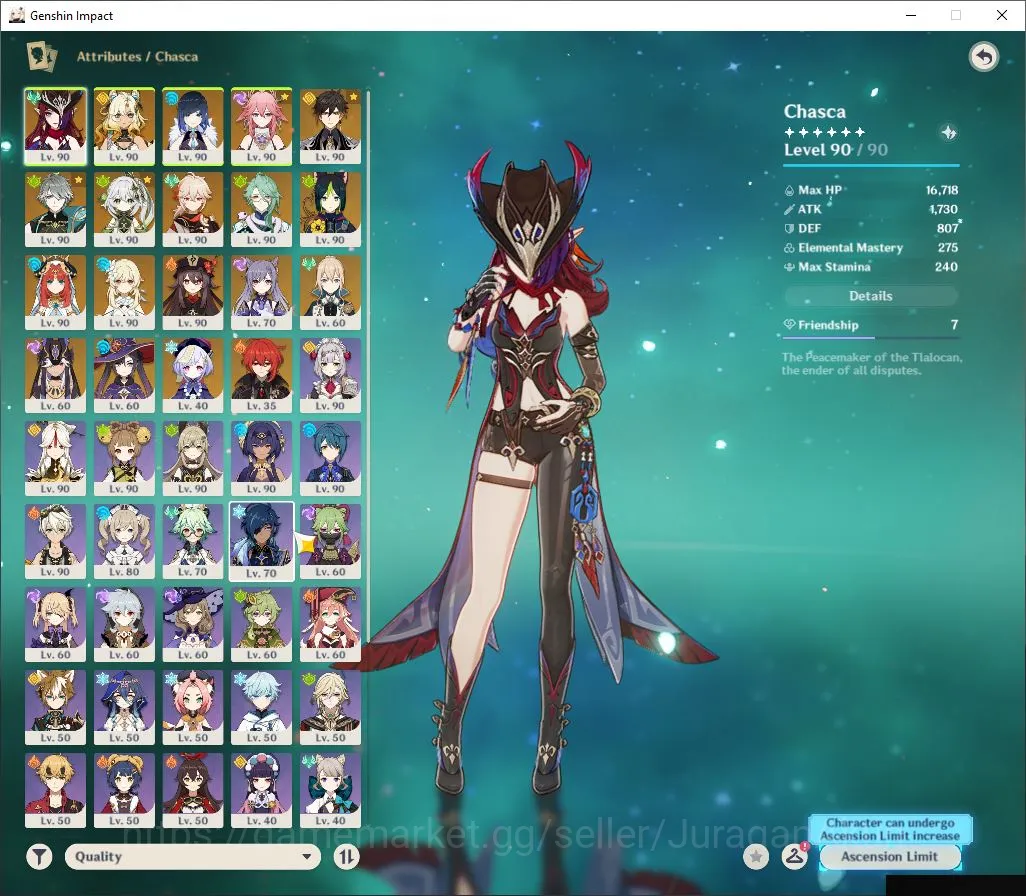
Task: Select Xiangling's portrait
Action: pyautogui.click(x=124, y=791)
